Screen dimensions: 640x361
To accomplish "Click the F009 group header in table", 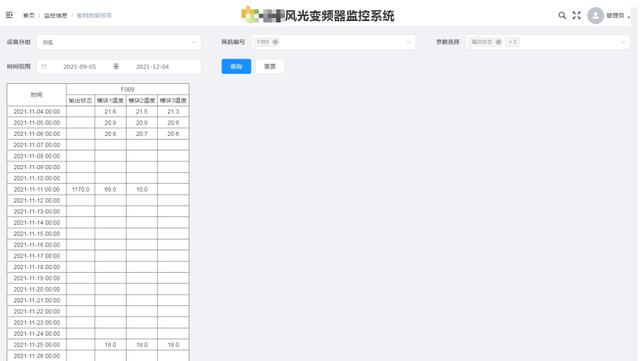I will tap(128, 89).
